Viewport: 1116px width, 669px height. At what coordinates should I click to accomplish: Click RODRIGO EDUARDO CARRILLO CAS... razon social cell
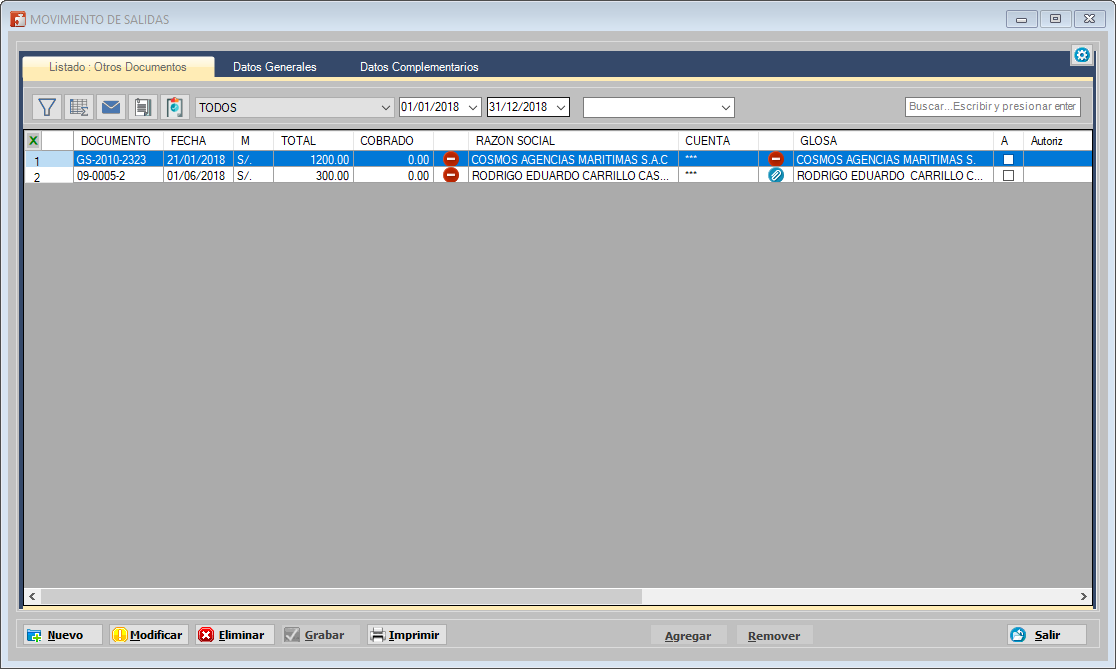574,175
